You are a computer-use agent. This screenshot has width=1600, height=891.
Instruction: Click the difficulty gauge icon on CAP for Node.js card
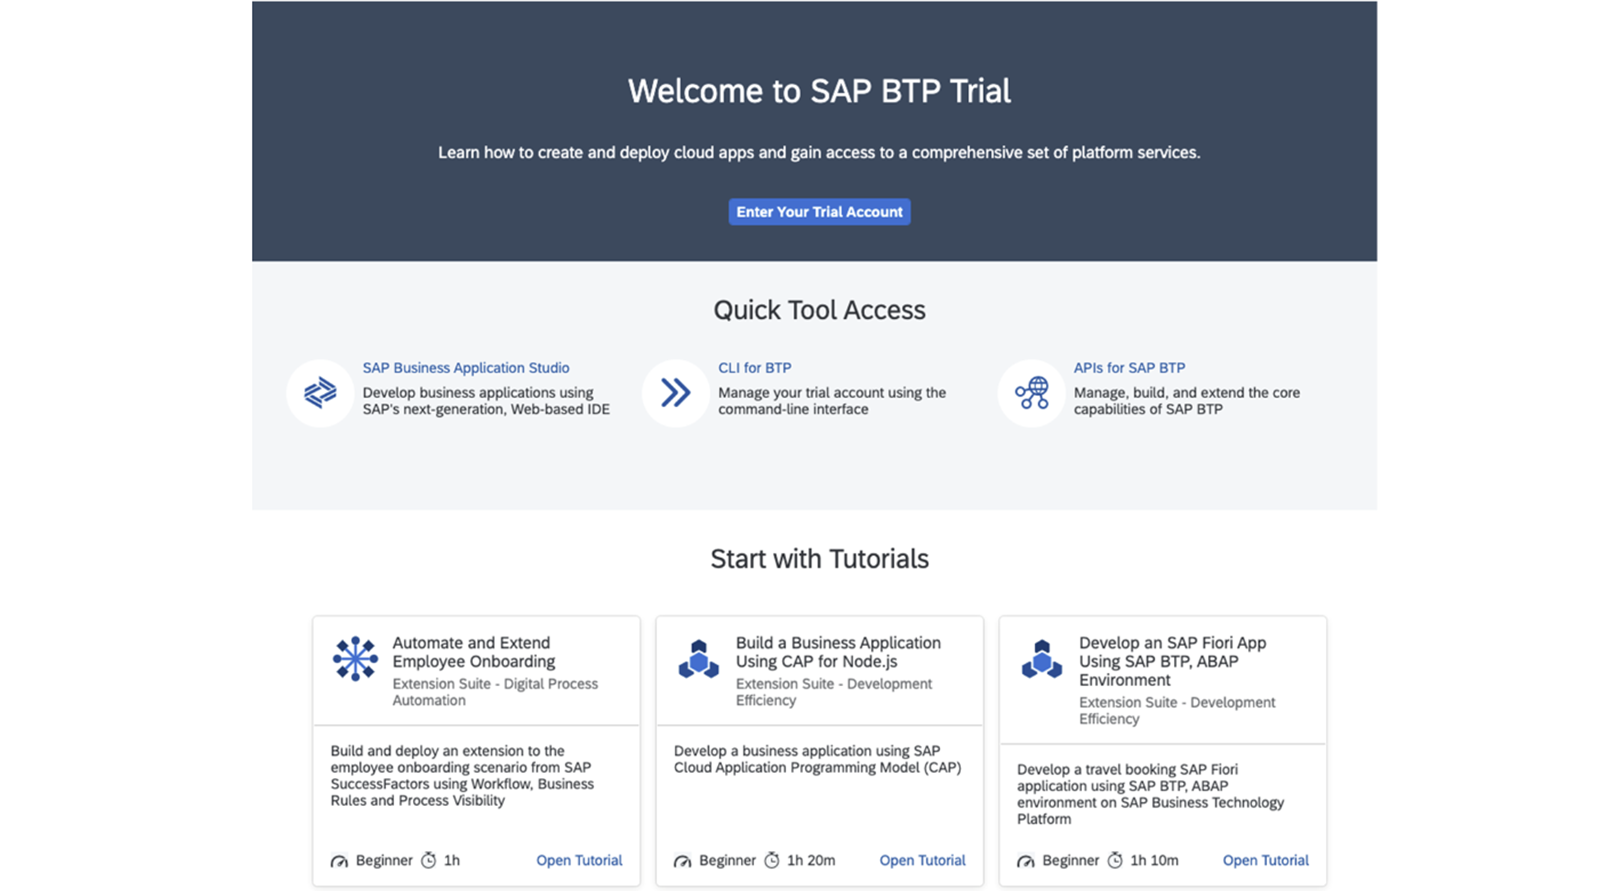[x=682, y=861]
